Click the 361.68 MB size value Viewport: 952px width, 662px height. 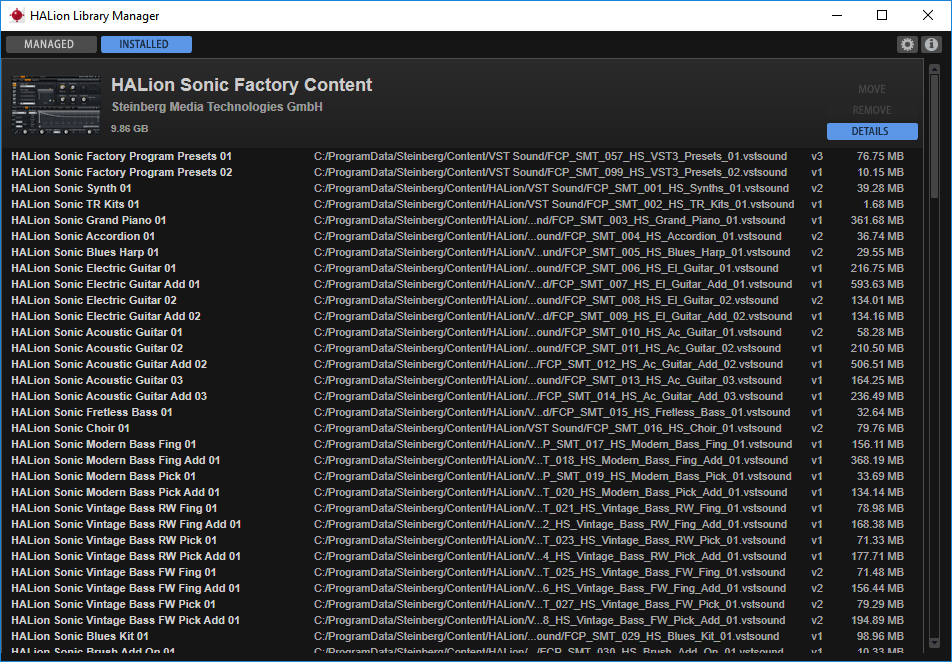[x=877, y=220]
